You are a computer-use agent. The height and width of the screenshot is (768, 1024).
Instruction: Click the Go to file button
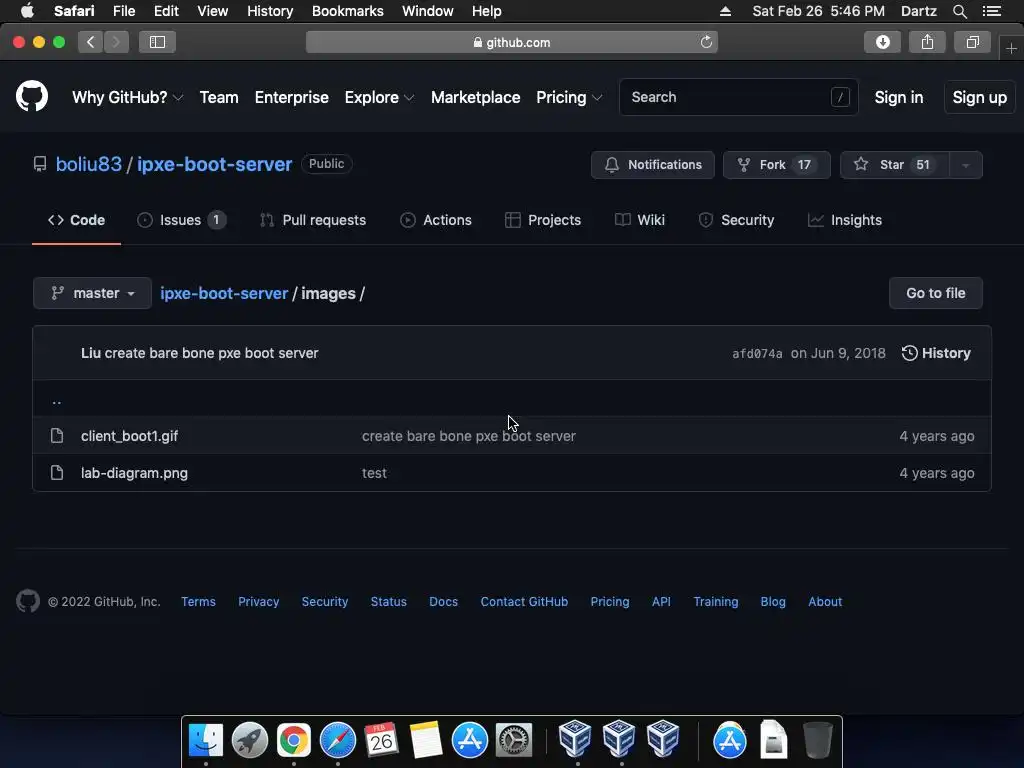pos(935,293)
